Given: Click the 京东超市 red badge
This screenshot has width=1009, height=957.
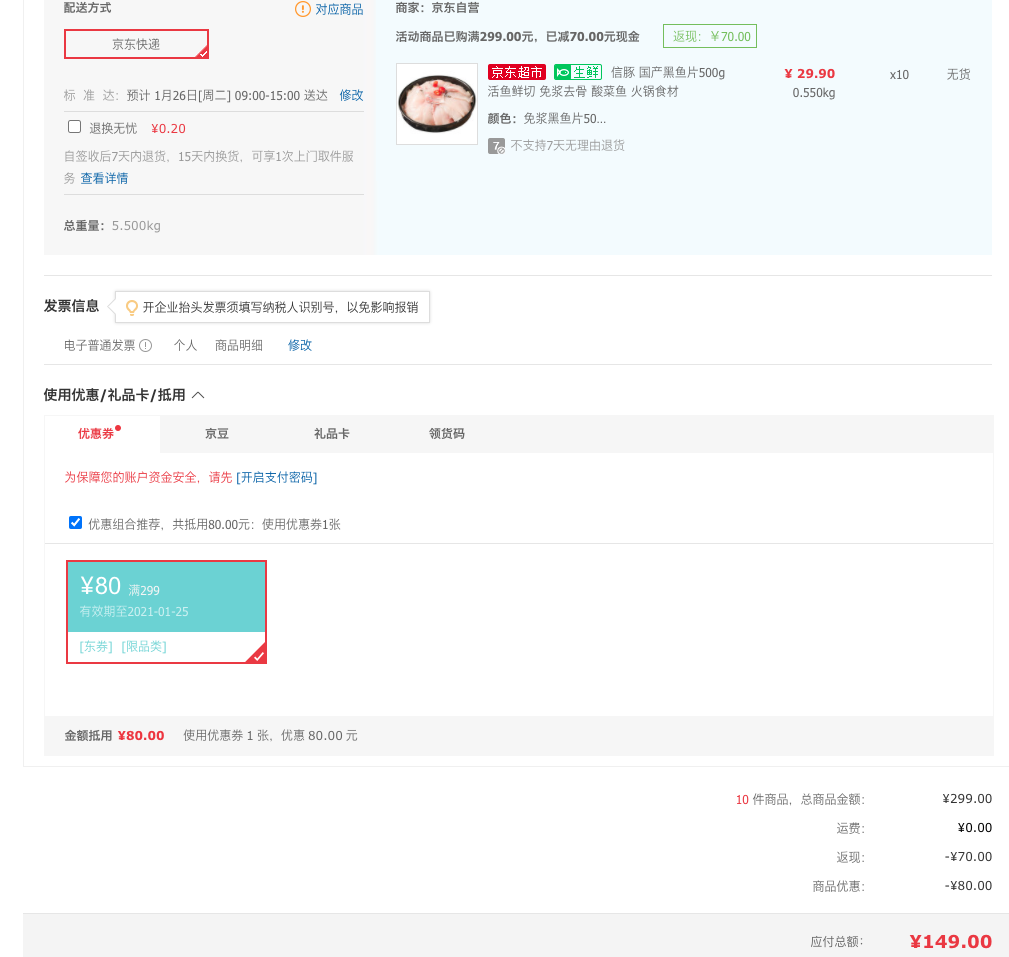Looking at the screenshot, I should tap(517, 72).
